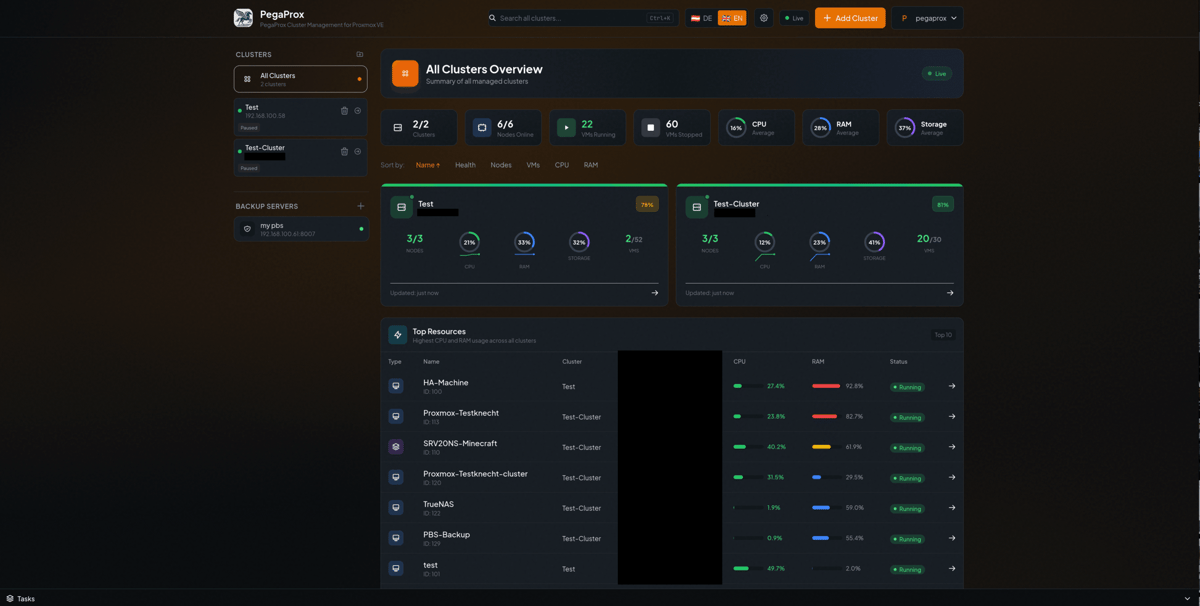The image size is (1200, 606).
Task: Click the HA-Machine row arrow icon
Action: (951, 386)
